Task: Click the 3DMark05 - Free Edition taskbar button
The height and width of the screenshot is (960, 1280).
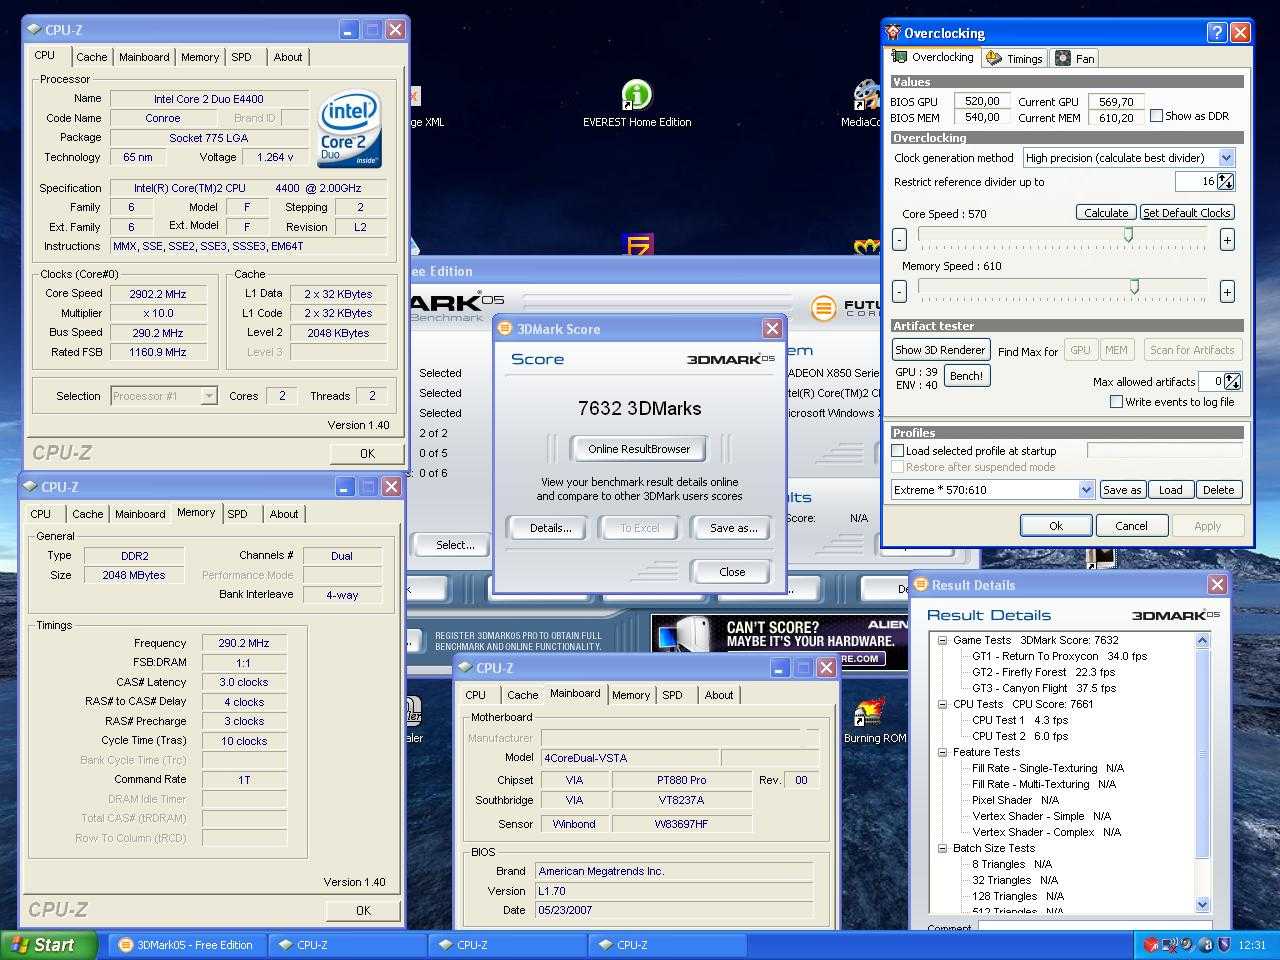Action: [188, 945]
